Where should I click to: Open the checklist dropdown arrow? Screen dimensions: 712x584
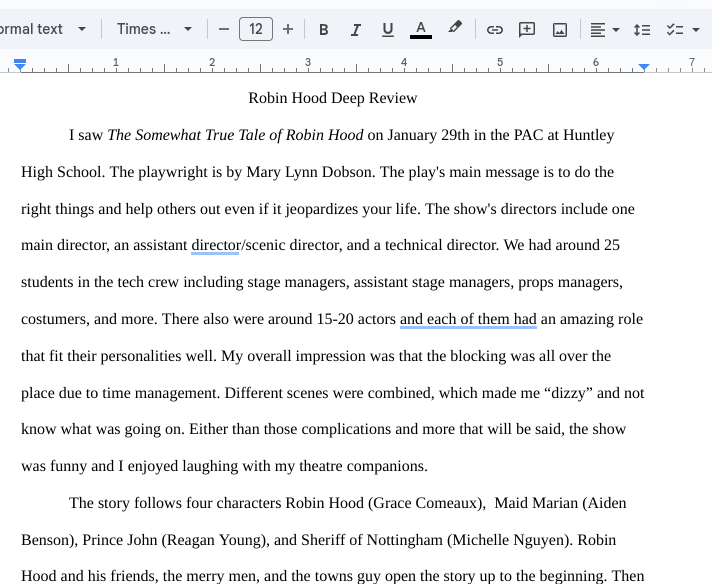click(x=696, y=30)
